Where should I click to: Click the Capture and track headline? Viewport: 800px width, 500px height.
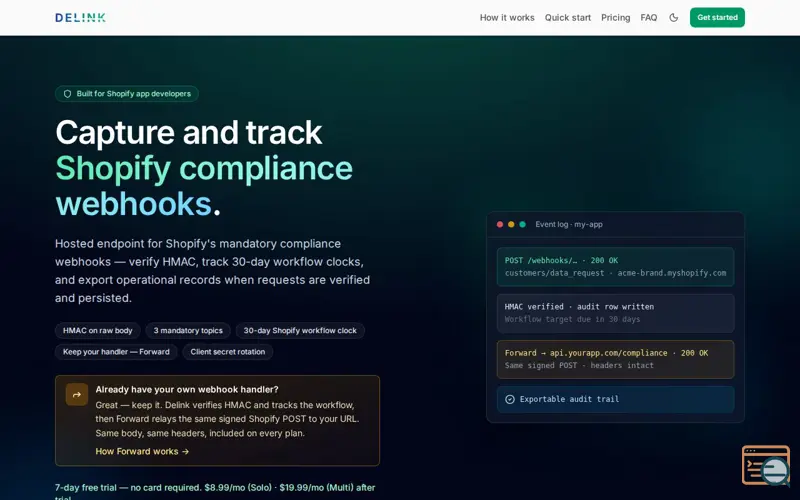(188, 133)
